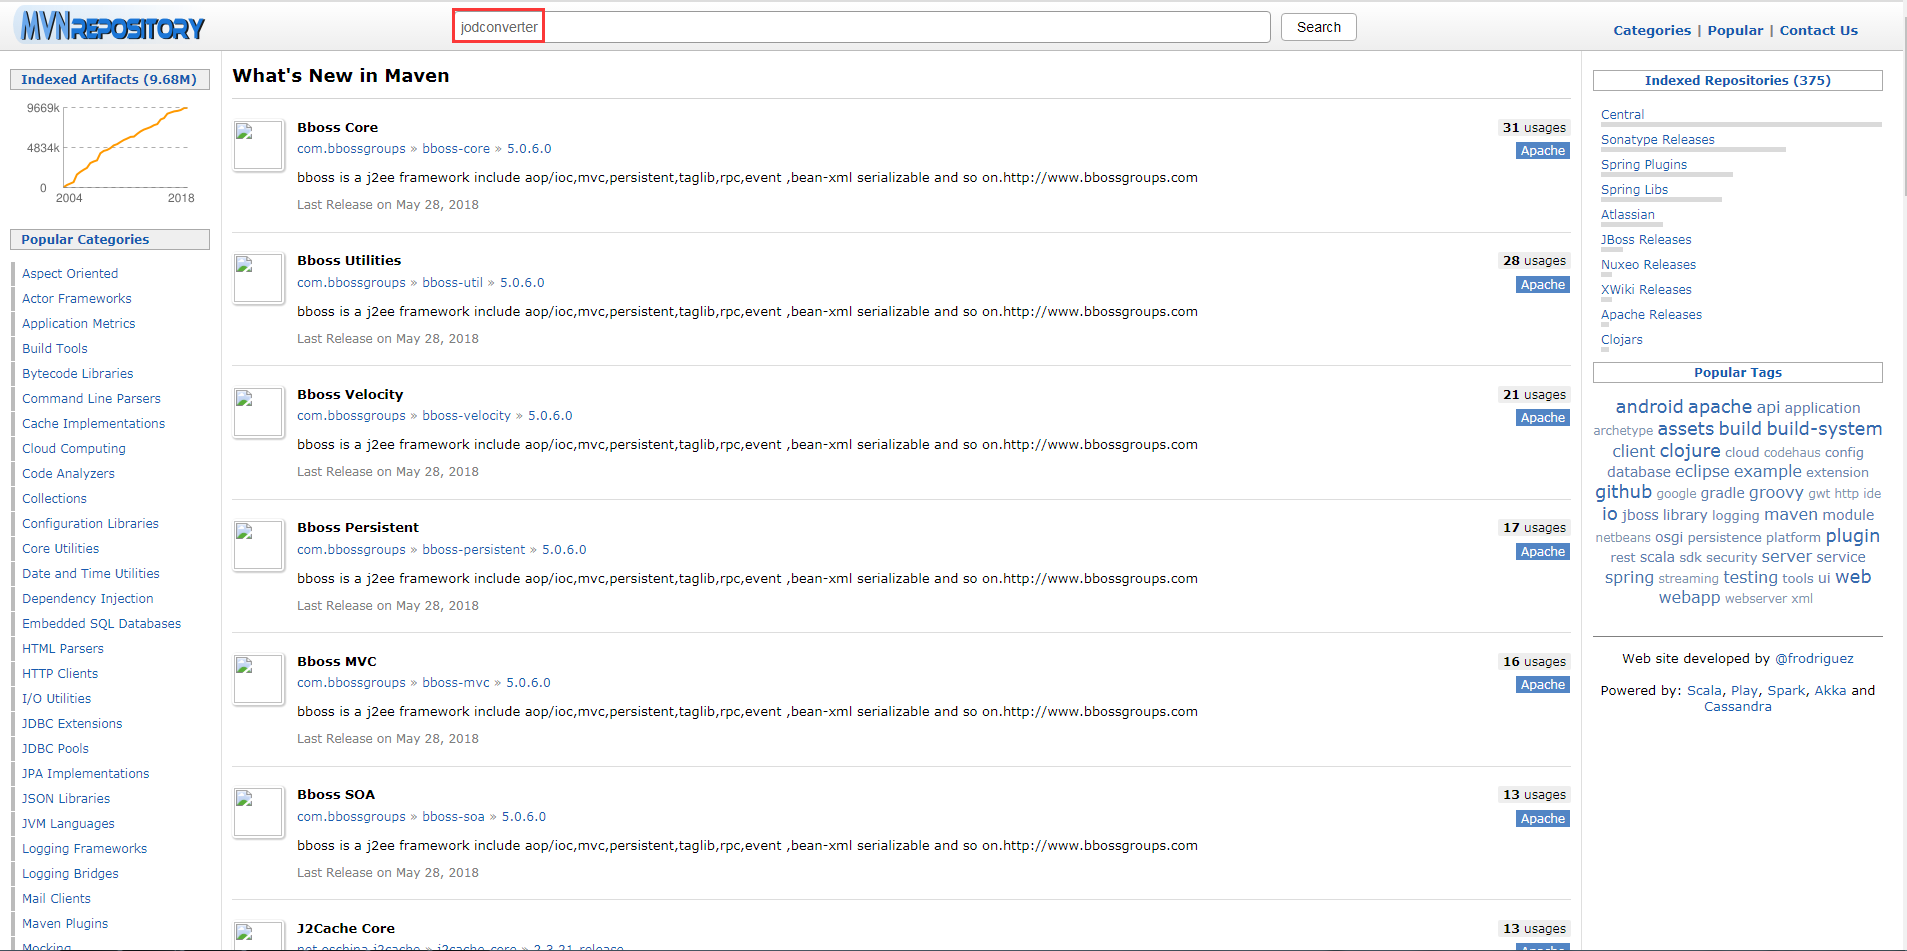Viewport: 1907px width, 951px height.
Task: Open the Bboss Persistent title link
Action: [358, 527]
